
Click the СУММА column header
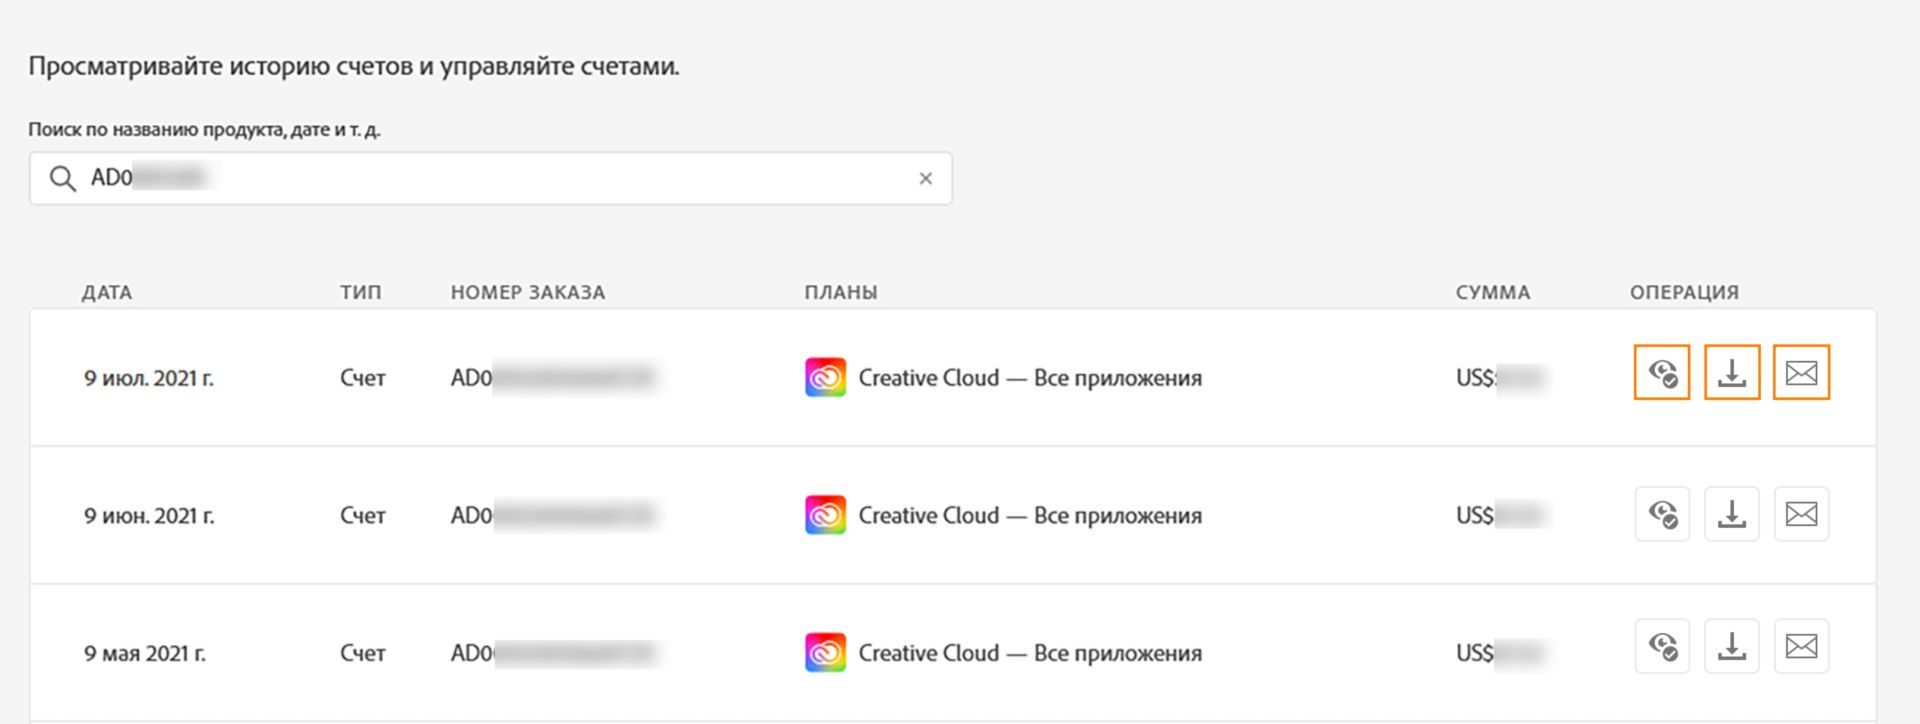[x=1493, y=292]
